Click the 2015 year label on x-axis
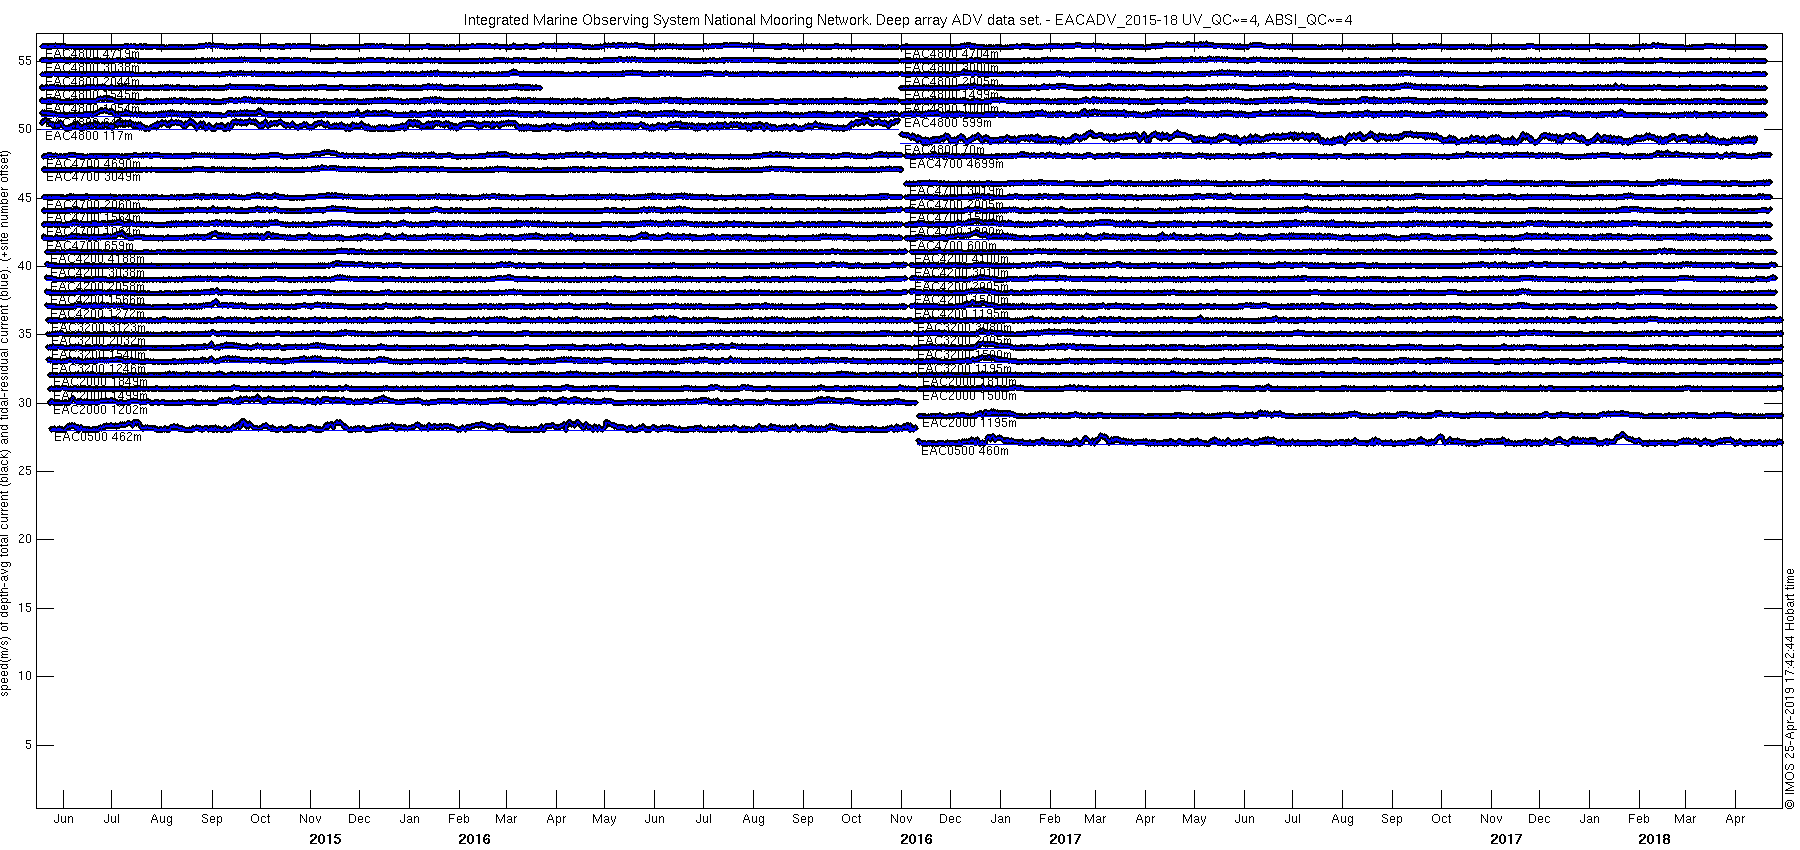Image resolution: width=1800 pixels, height=850 pixels. [325, 839]
